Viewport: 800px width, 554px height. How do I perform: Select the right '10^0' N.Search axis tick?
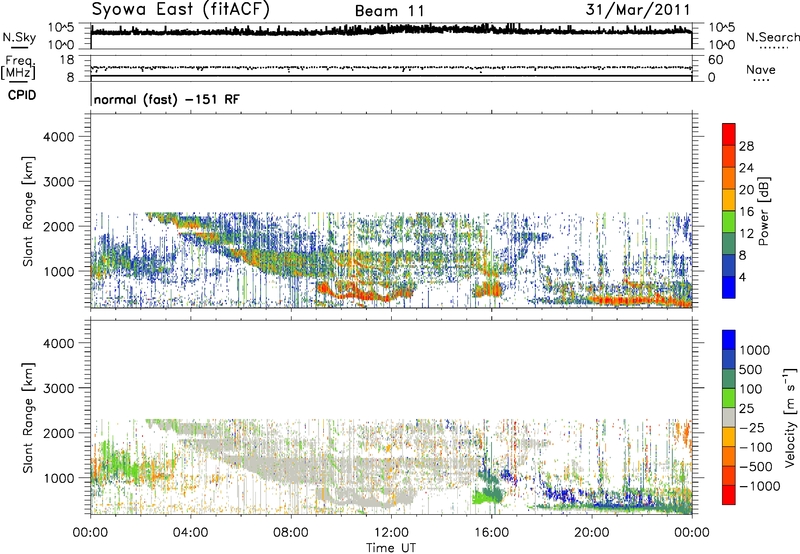pyautogui.click(x=722, y=45)
